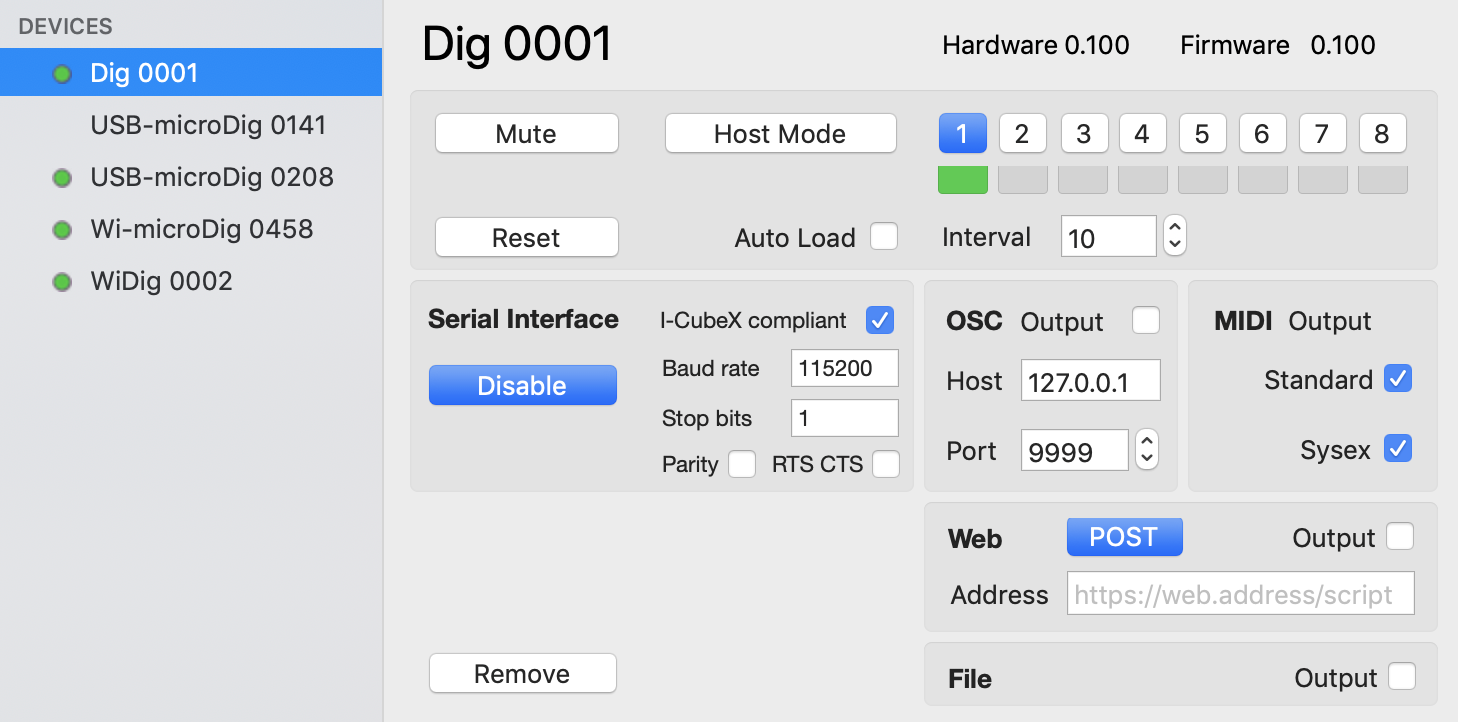Click the Web Address input field
This screenshot has height=722, width=1458.
1241,593
